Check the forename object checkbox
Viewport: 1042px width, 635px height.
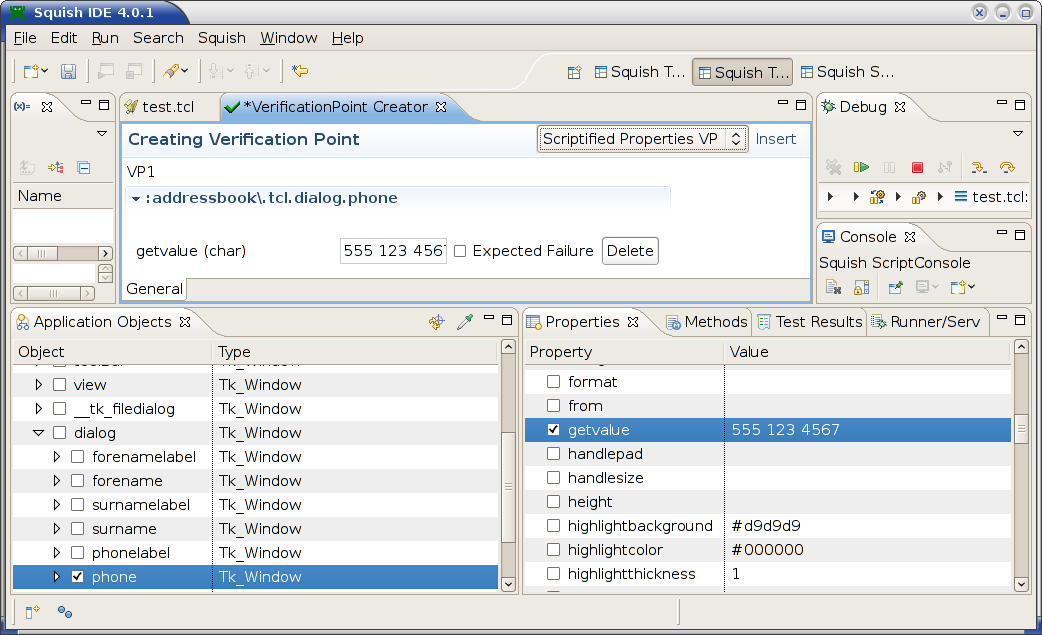(x=77, y=481)
